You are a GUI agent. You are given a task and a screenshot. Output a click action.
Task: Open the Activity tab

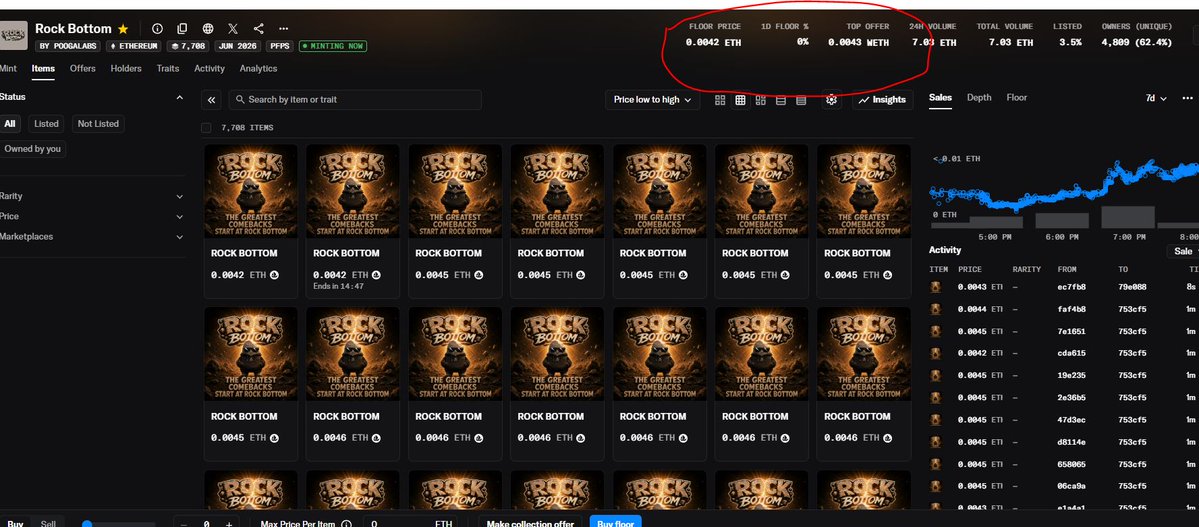pyautogui.click(x=210, y=69)
